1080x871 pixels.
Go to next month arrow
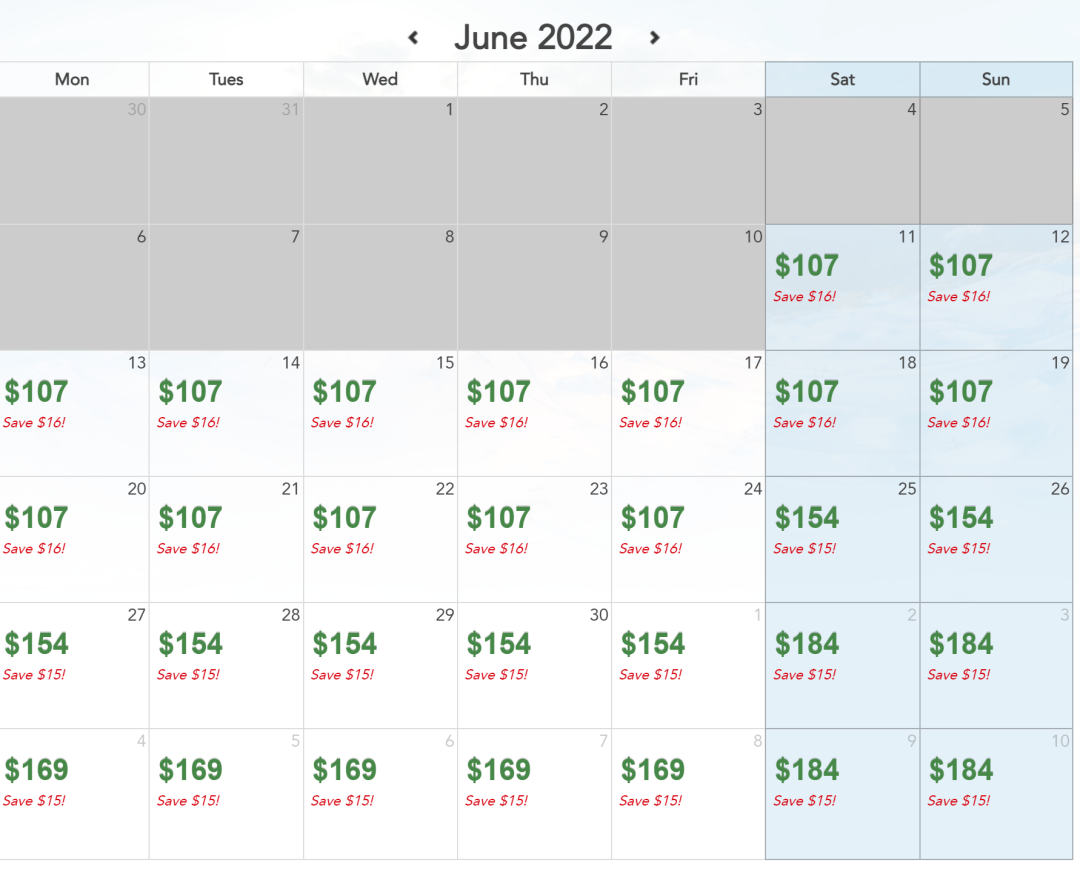tap(654, 37)
